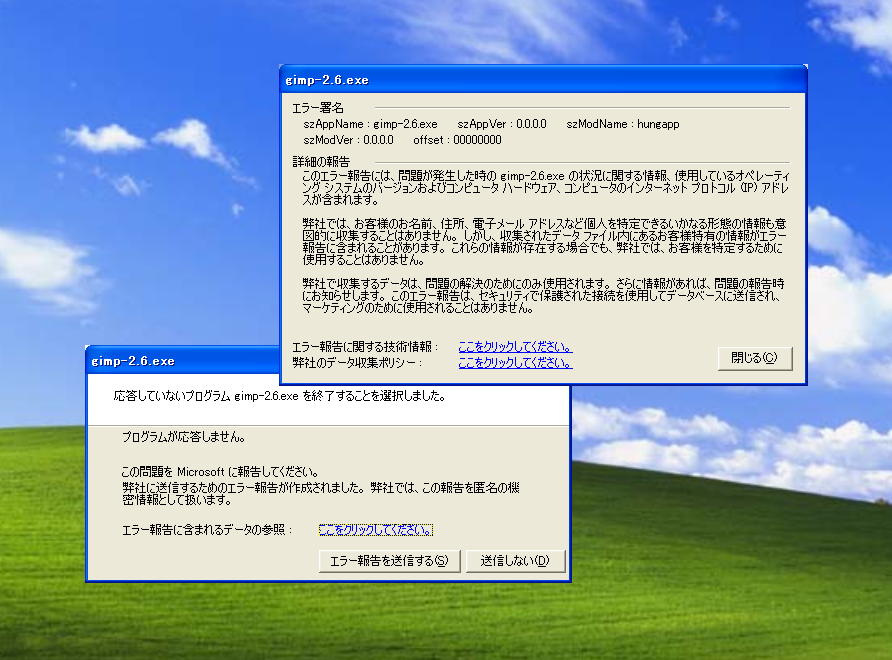Screen dimensions: 892x660
Task: Open the エラー報告に関する技術情報 link
Action: 515,346
